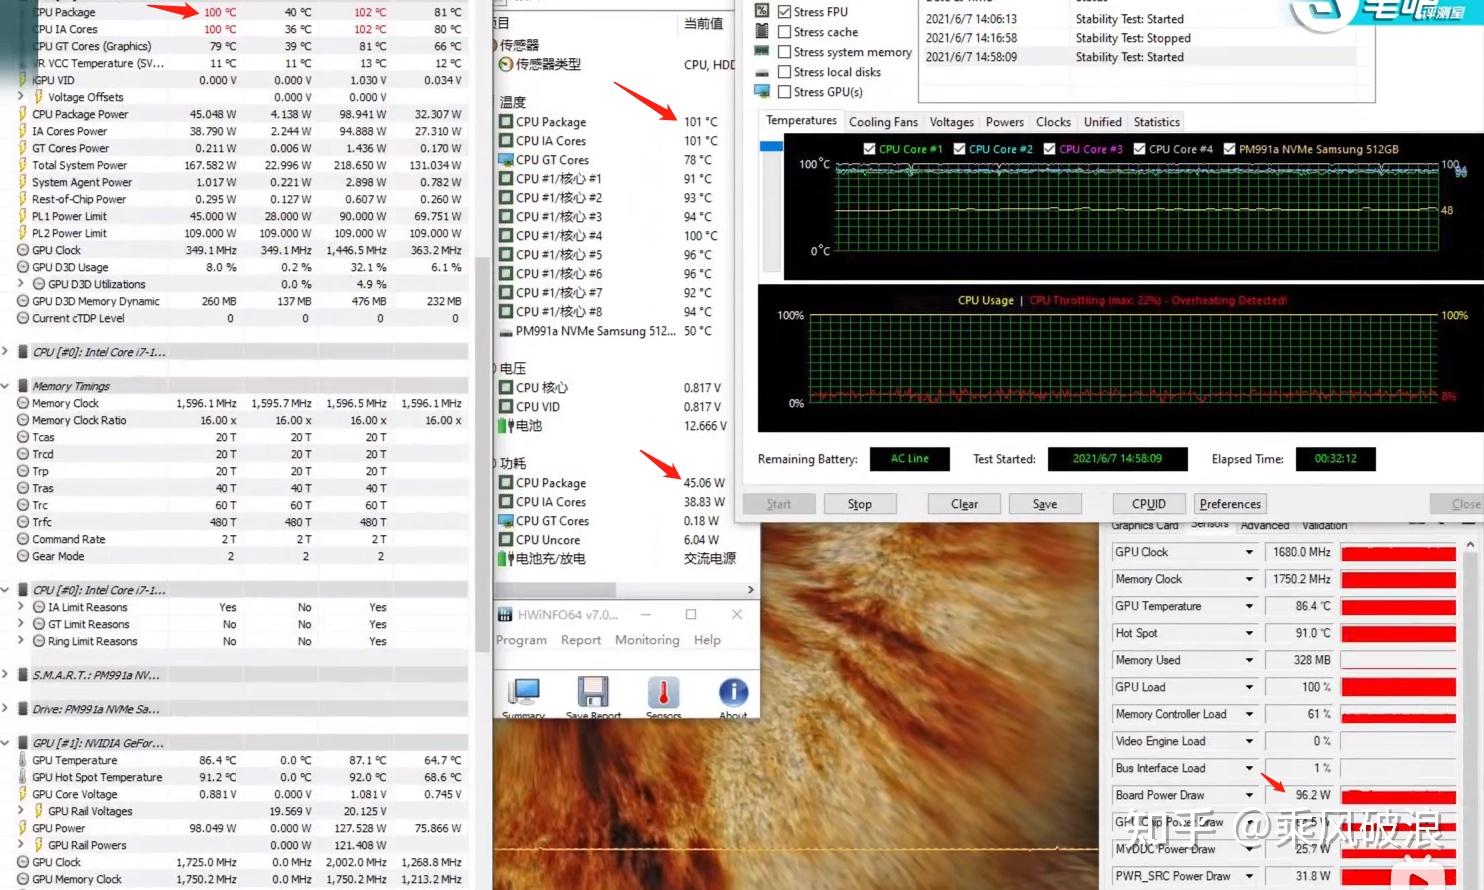Click the clock icon beside Memory Clock row
1484x890 pixels.
pos(23,403)
